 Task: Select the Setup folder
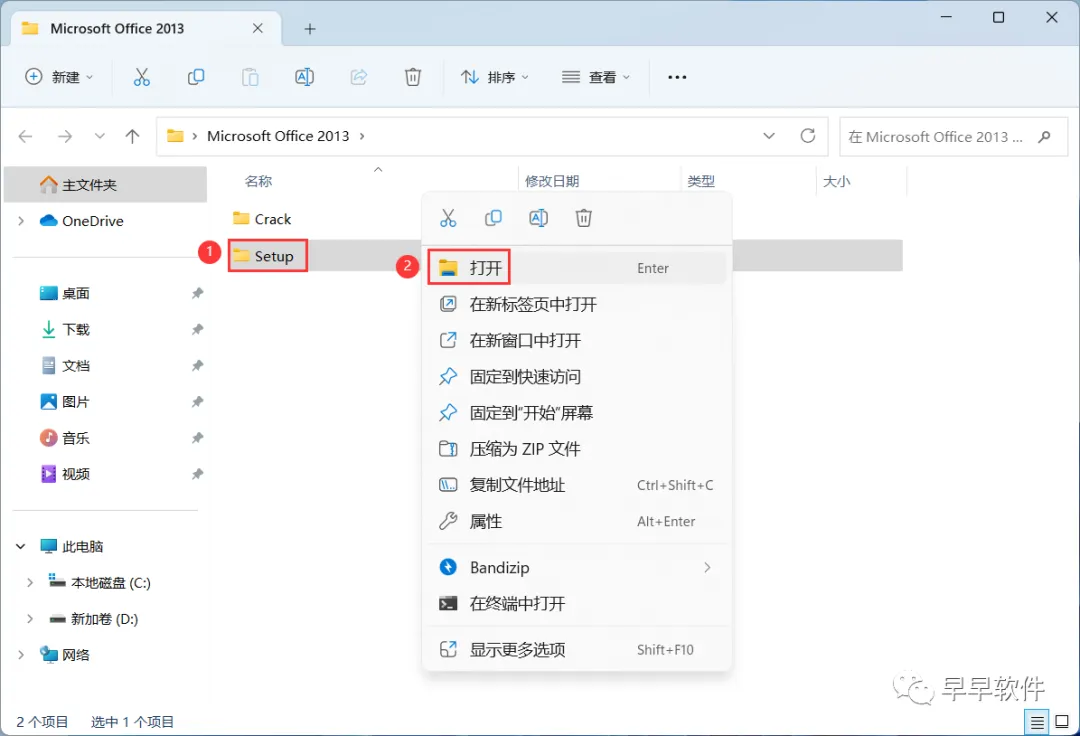(x=263, y=256)
